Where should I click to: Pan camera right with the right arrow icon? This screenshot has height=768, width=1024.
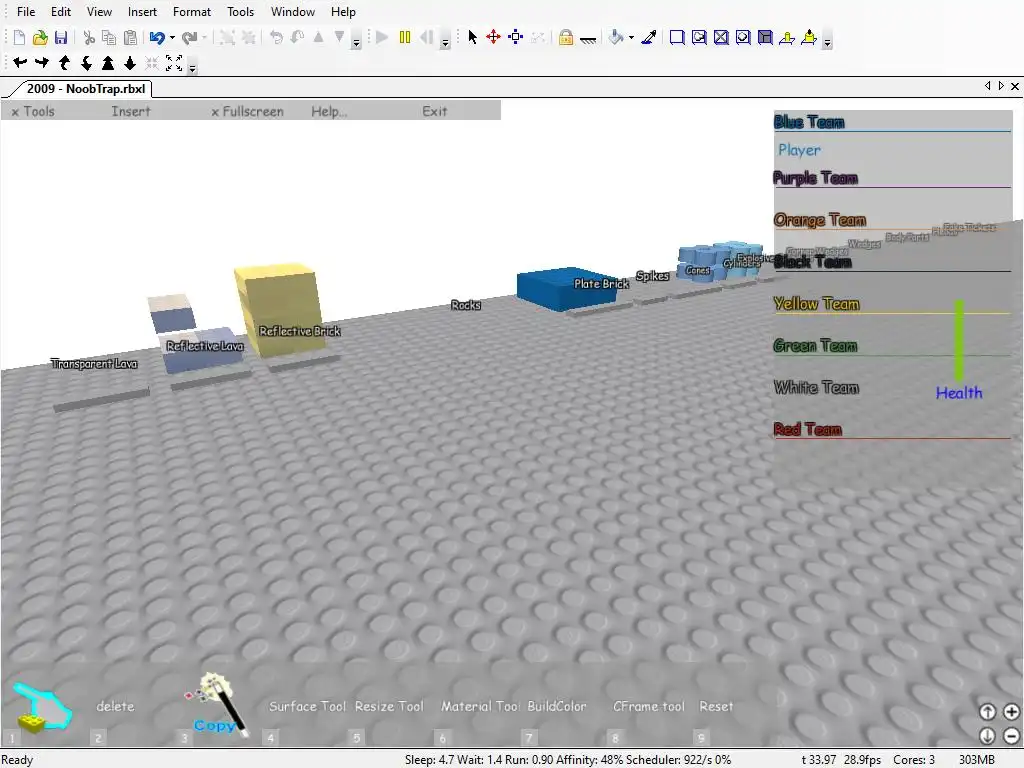(42, 63)
